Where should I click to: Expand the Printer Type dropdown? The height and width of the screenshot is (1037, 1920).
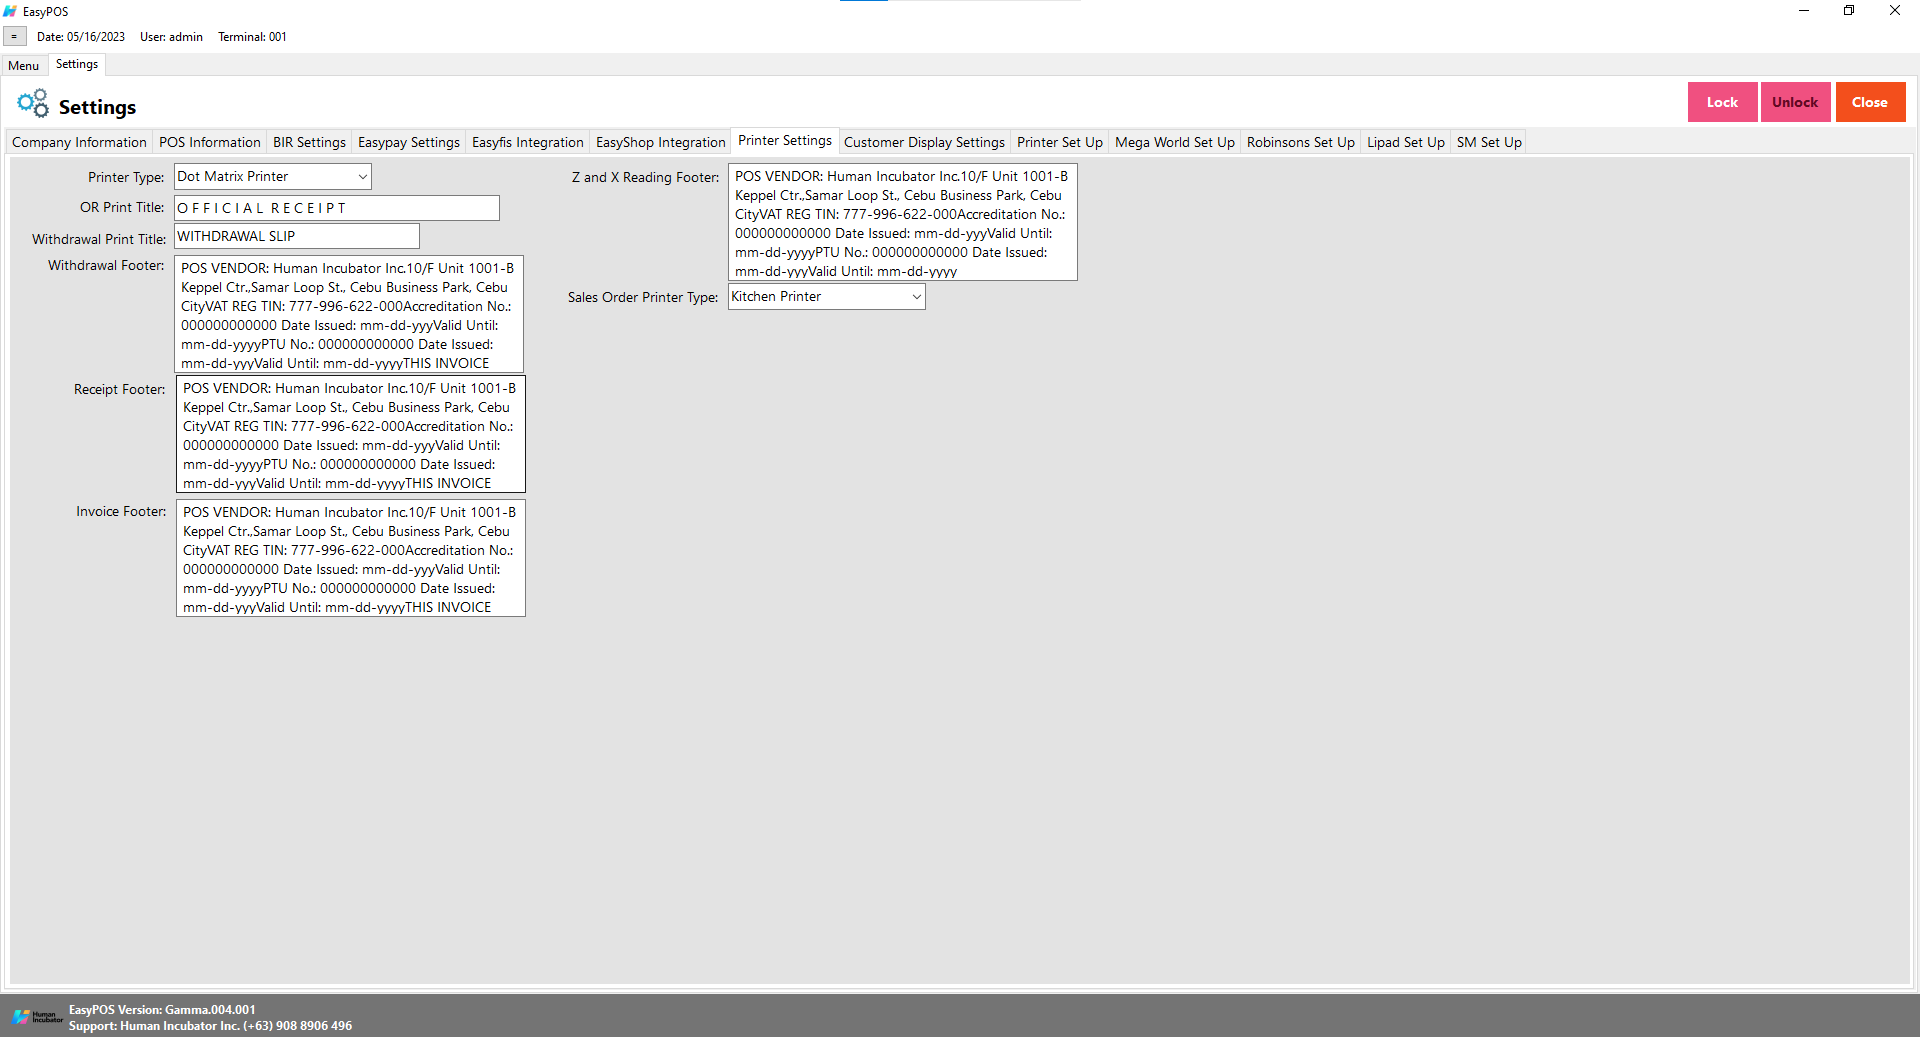point(362,177)
